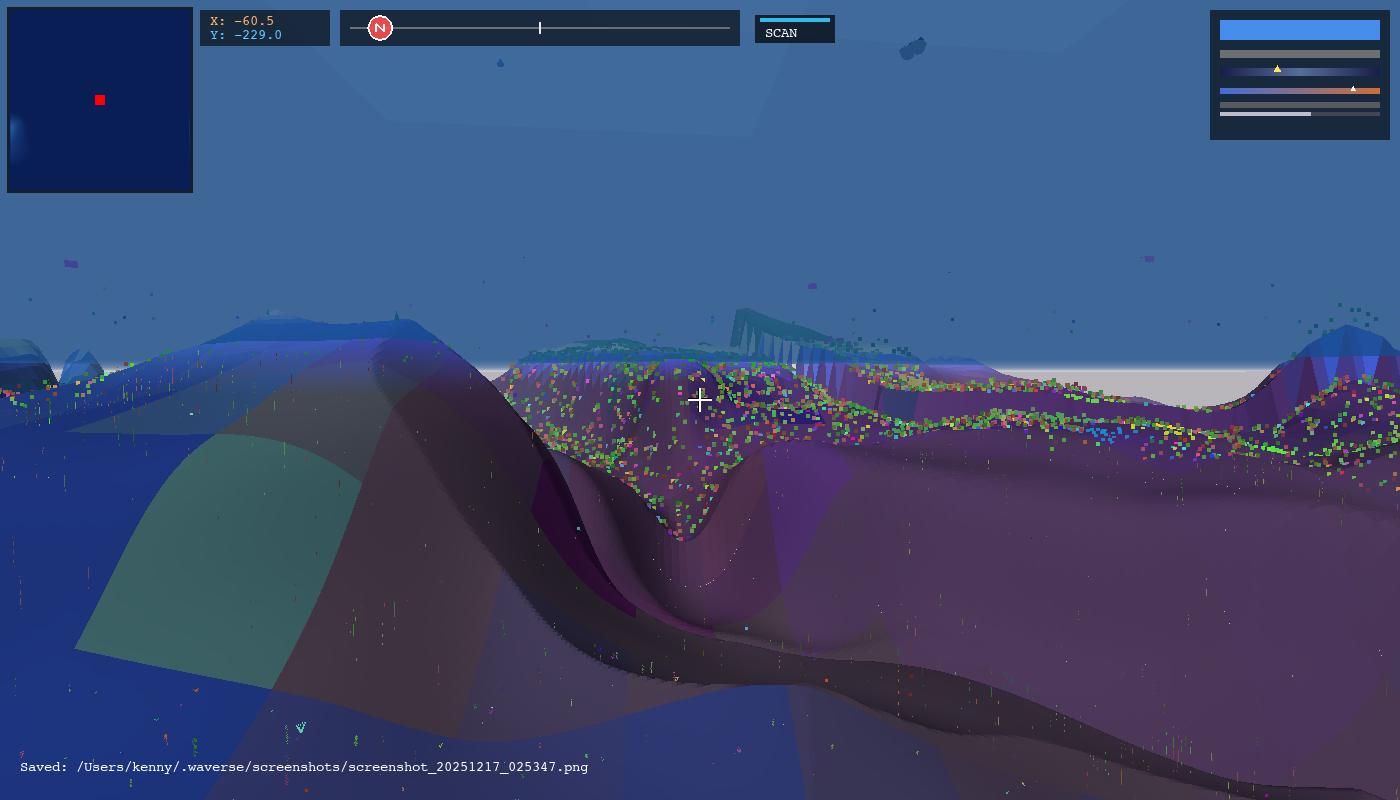Click the cyan indicator above the SCAN label

click(x=794, y=18)
